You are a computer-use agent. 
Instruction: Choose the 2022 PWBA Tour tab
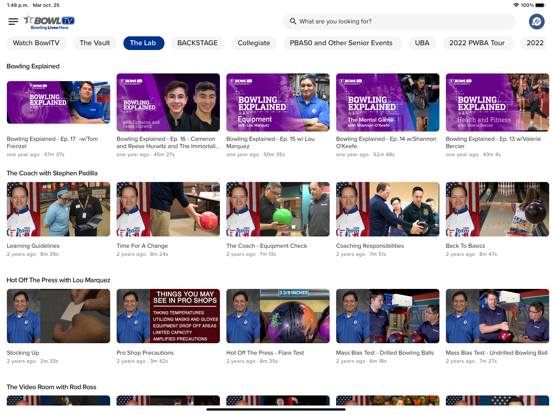click(477, 43)
